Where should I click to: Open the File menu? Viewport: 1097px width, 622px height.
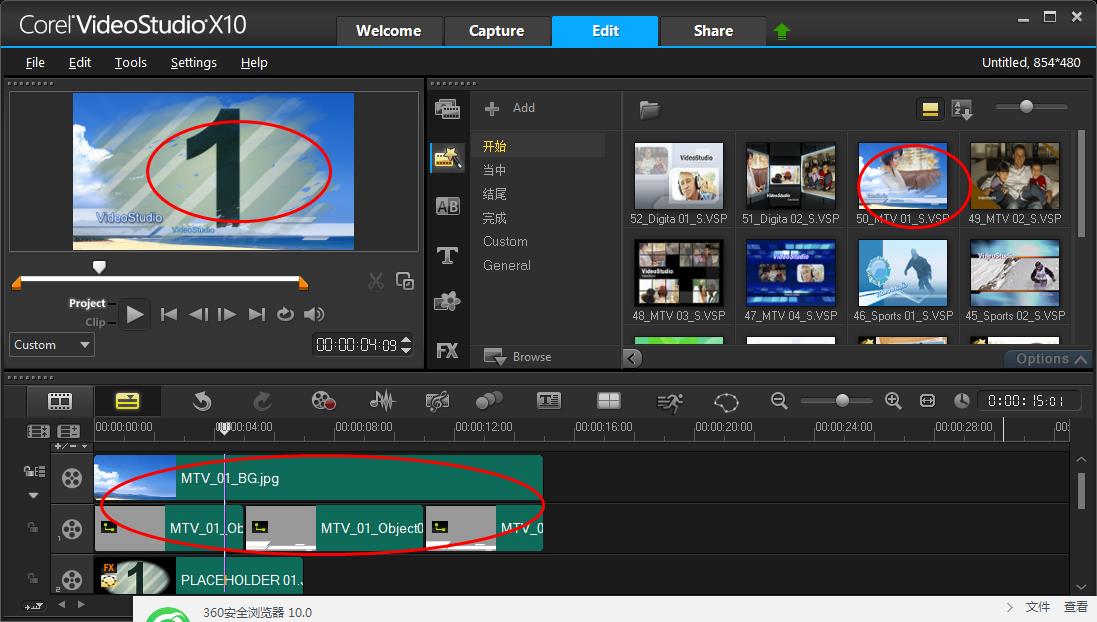(x=35, y=62)
